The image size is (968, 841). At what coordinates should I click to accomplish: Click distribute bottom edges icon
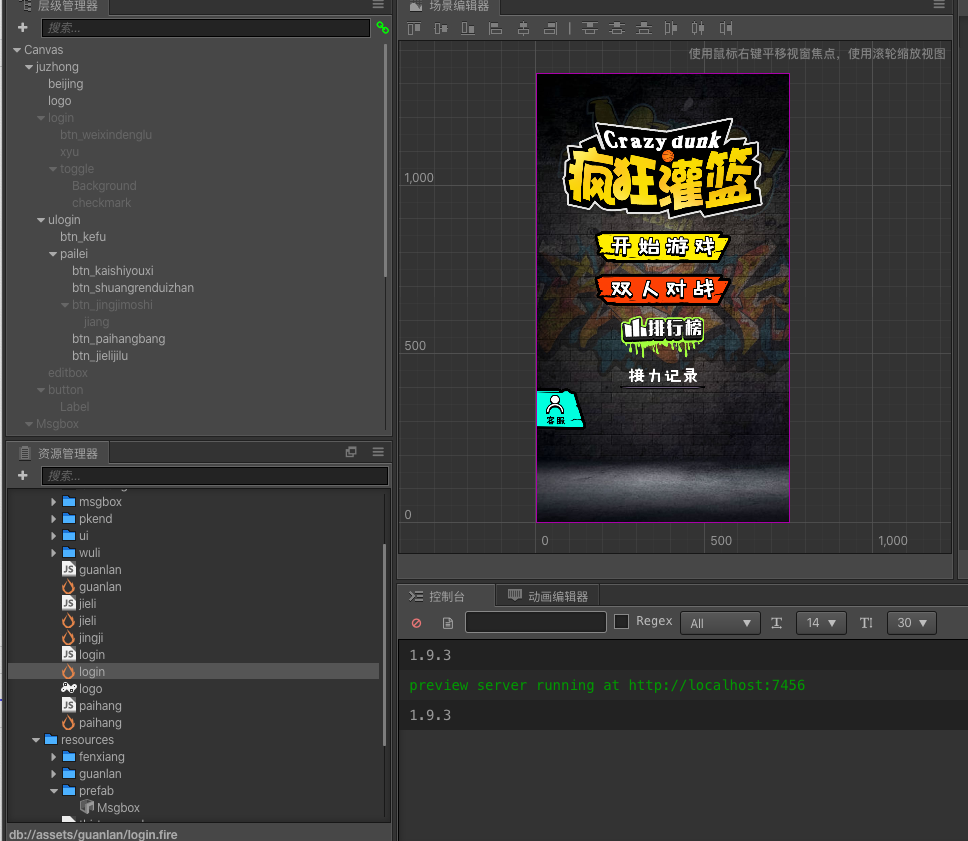pyautogui.click(x=644, y=28)
